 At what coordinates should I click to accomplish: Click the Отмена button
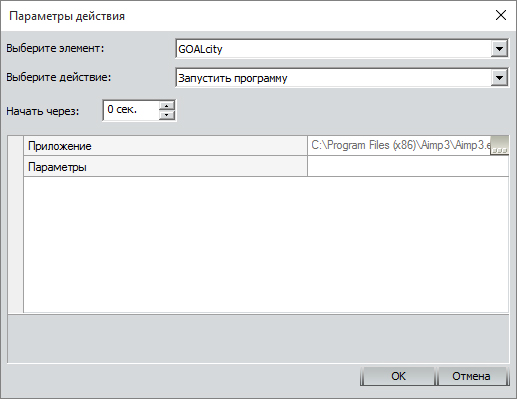[471, 376]
